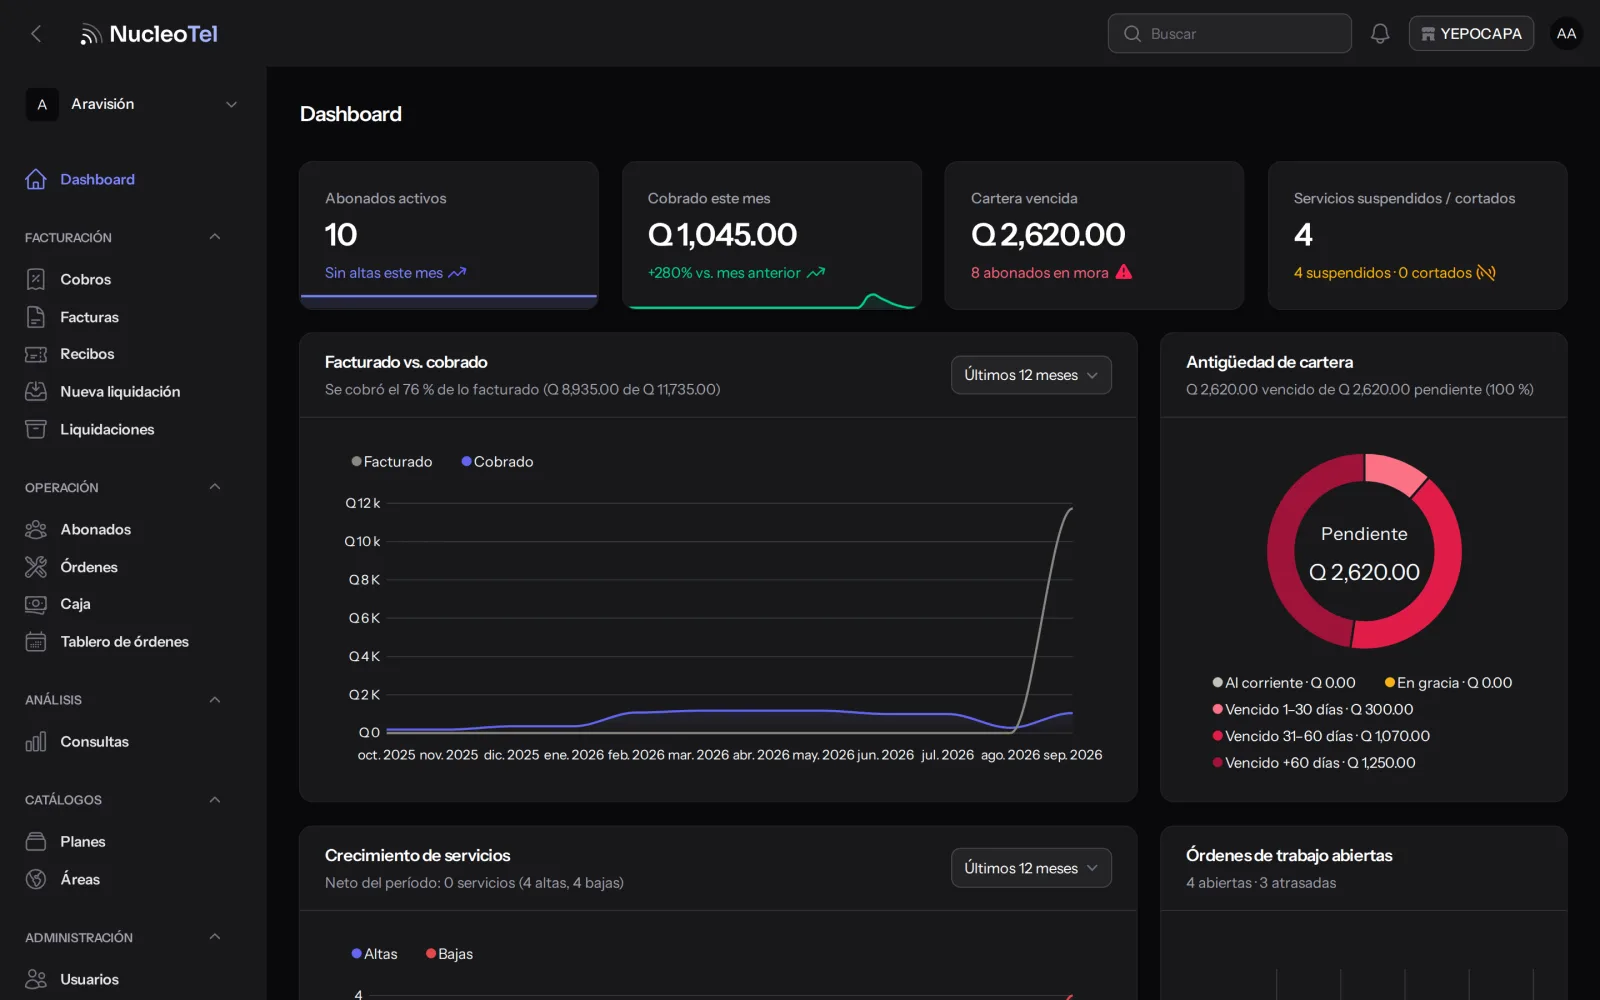Click Vencido 31–60 días · Q 1,070.00

[1321, 736]
